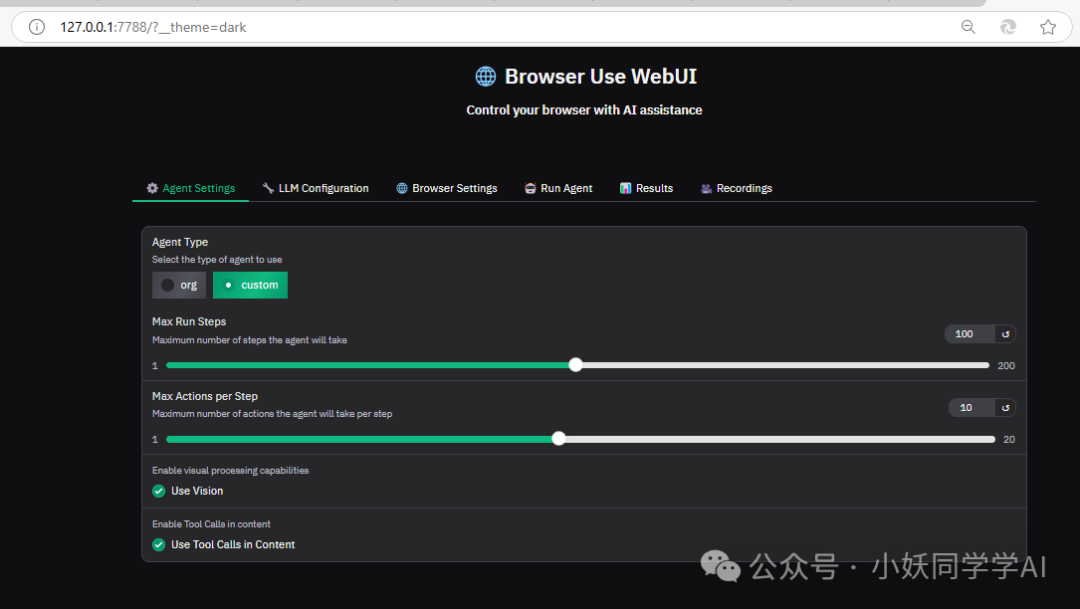Switch to the LLM Configuration tab

(315, 188)
